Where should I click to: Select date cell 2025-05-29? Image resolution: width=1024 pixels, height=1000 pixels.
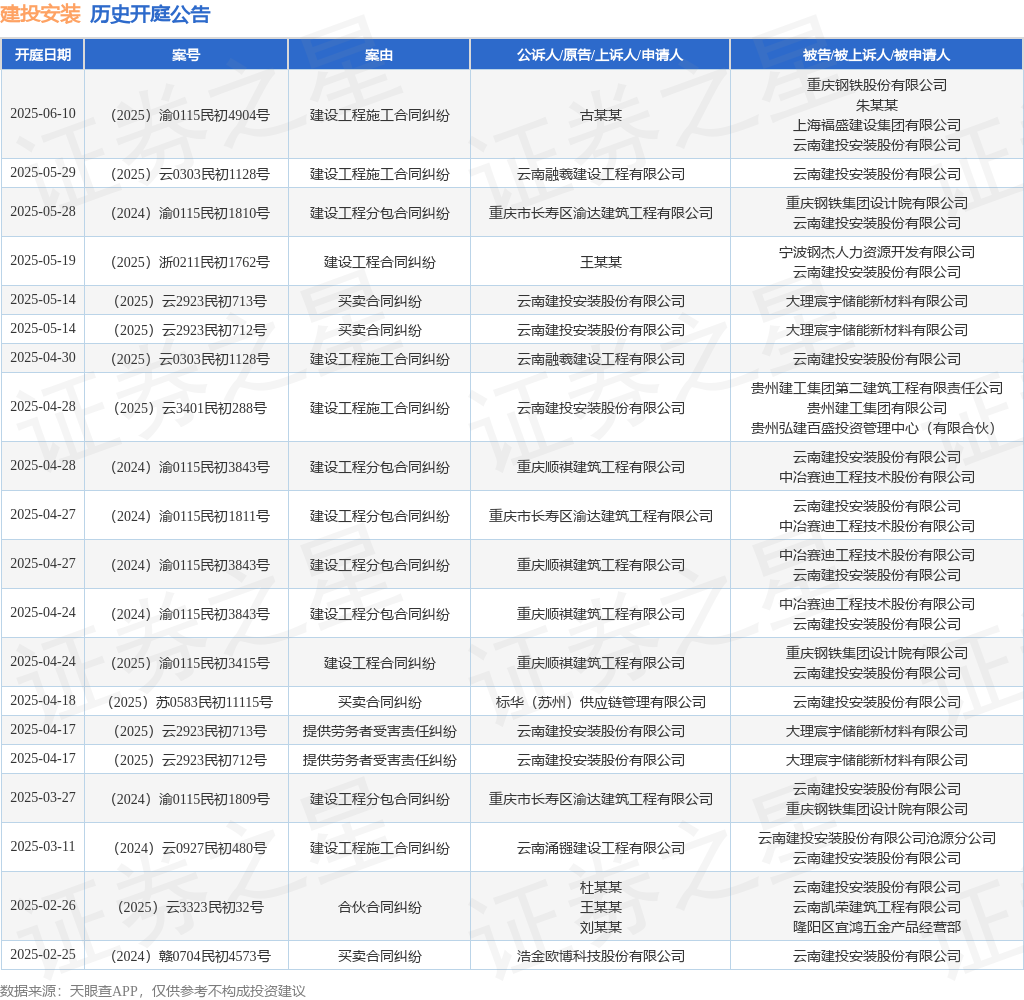click(x=43, y=172)
